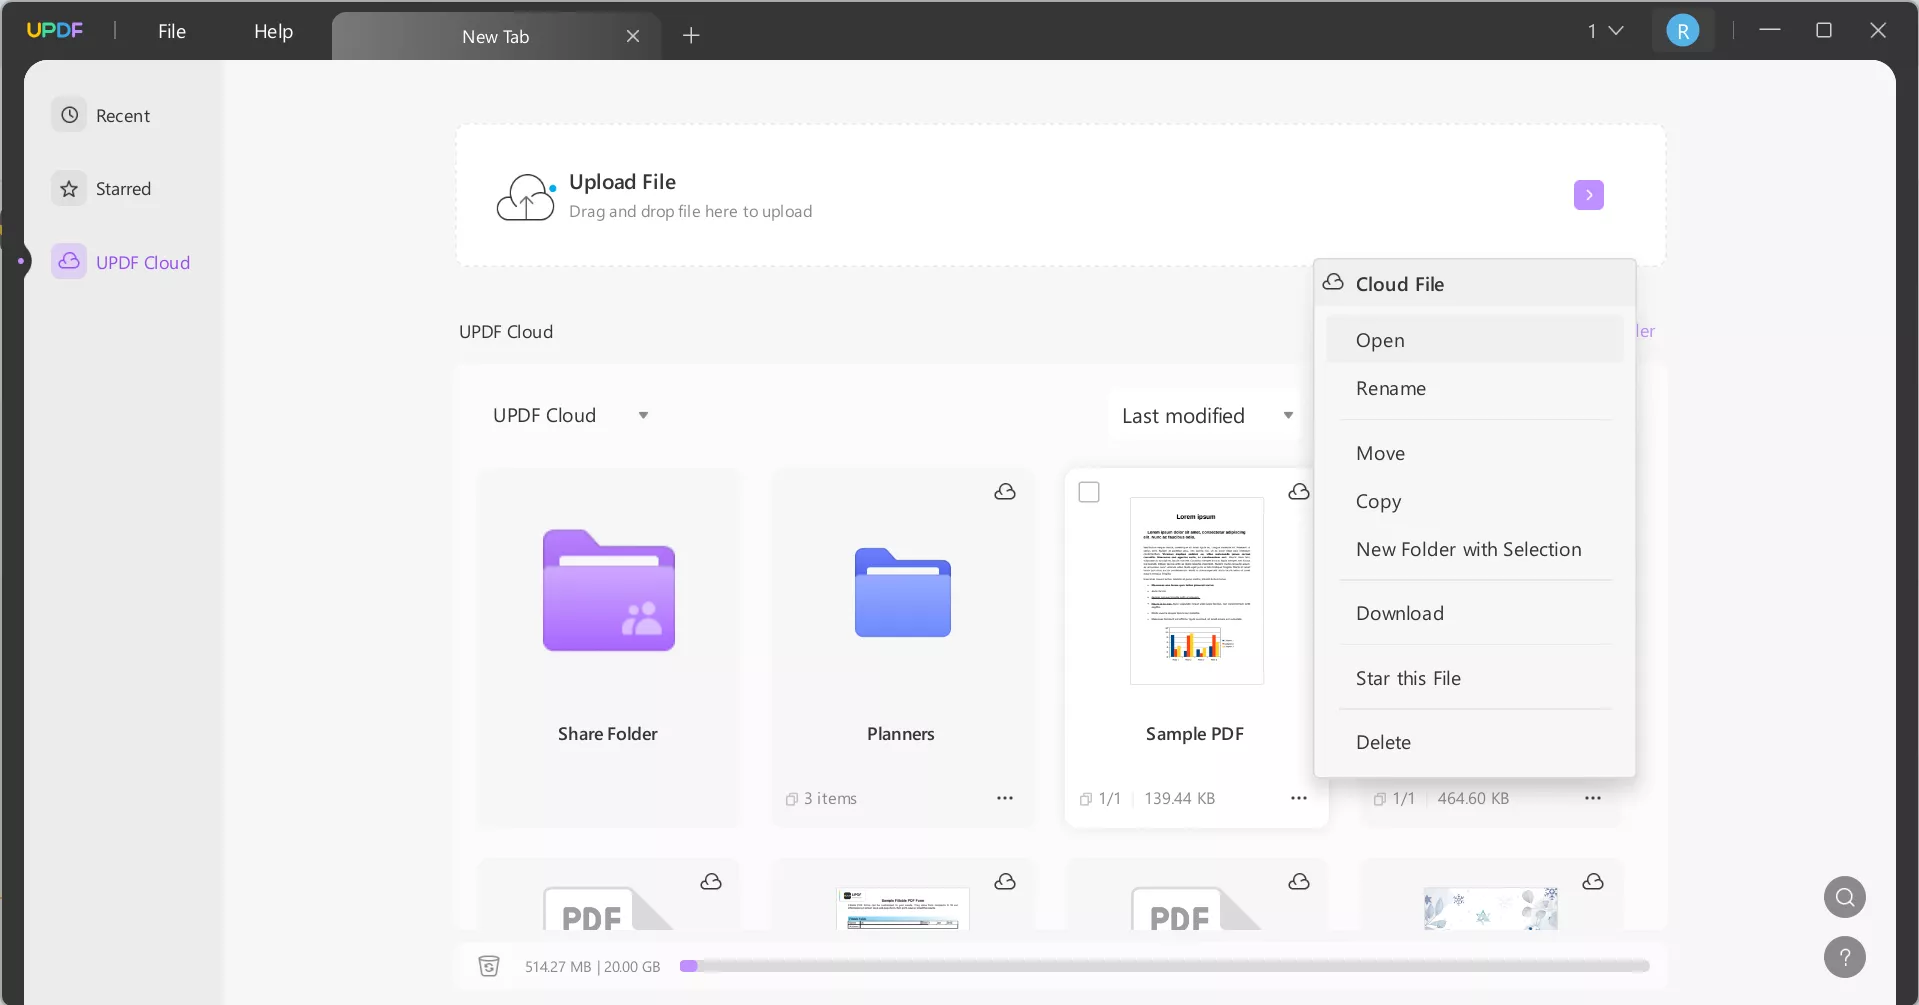Screen dimensions: 1919x1005
Task: Click the 514.27 MB | 20.00 GB storage text
Action: click(592, 967)
